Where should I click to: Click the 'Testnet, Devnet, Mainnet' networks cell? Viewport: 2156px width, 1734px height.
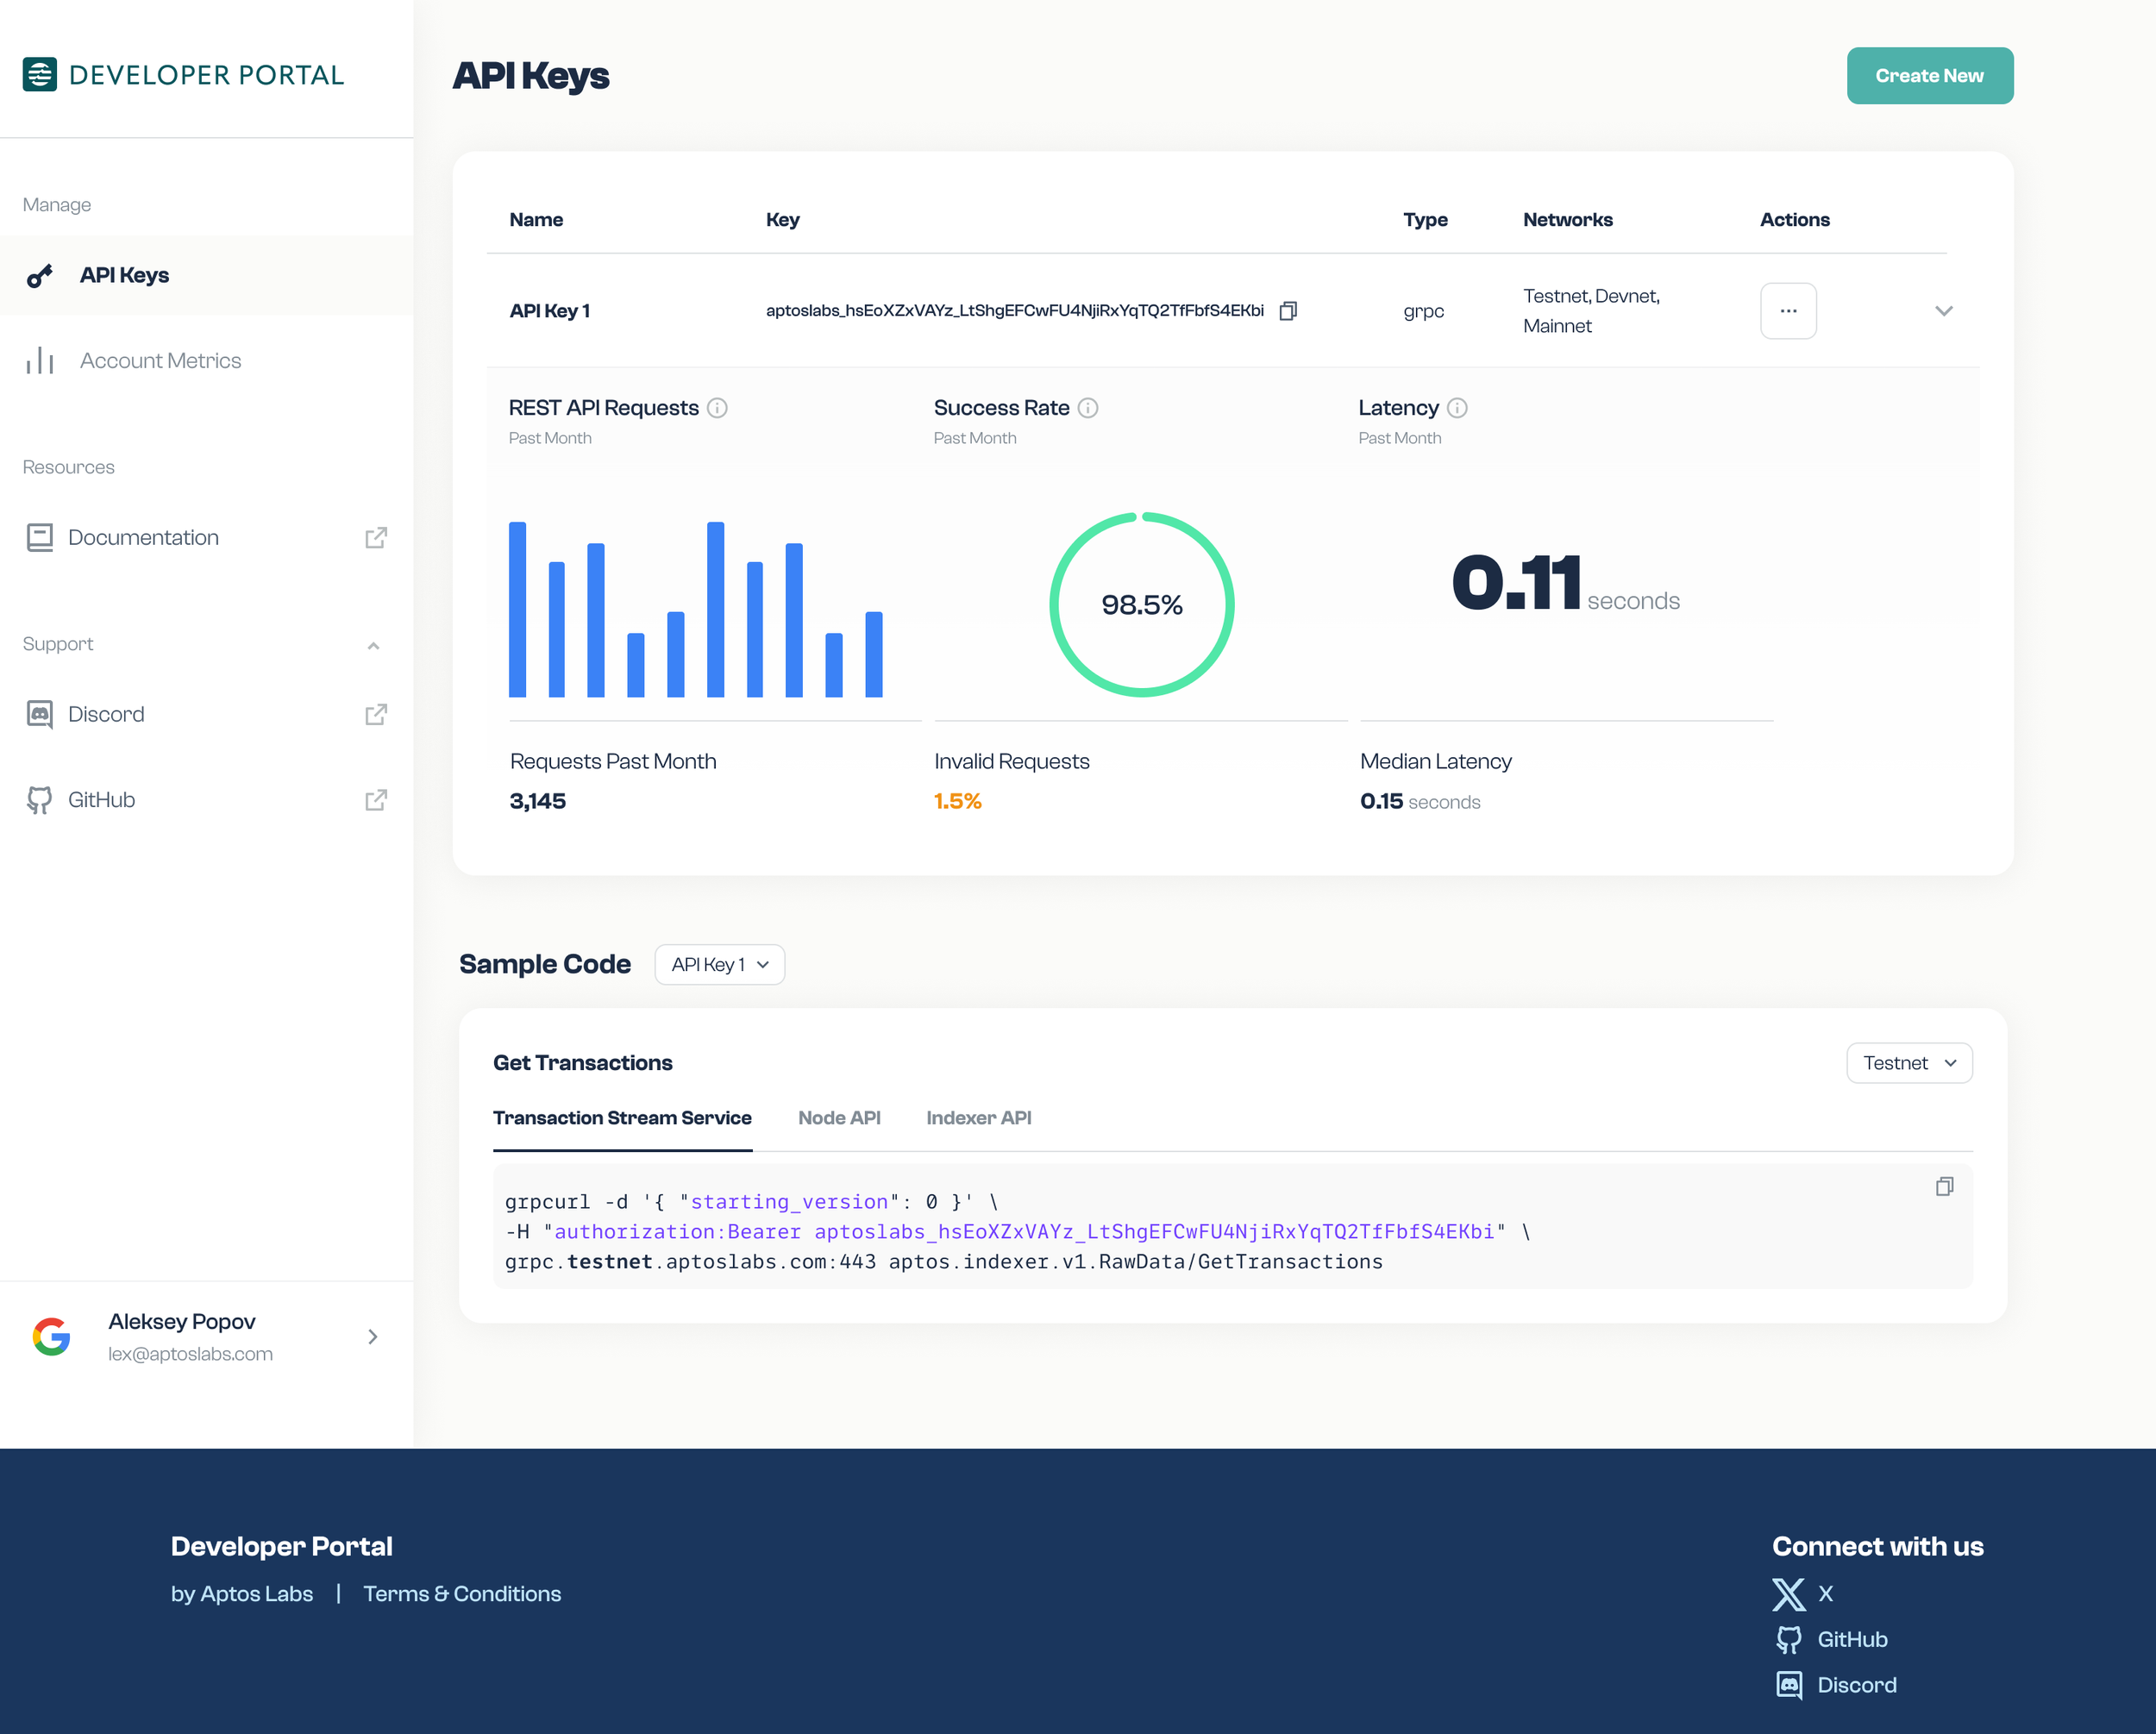[1591, 311]
